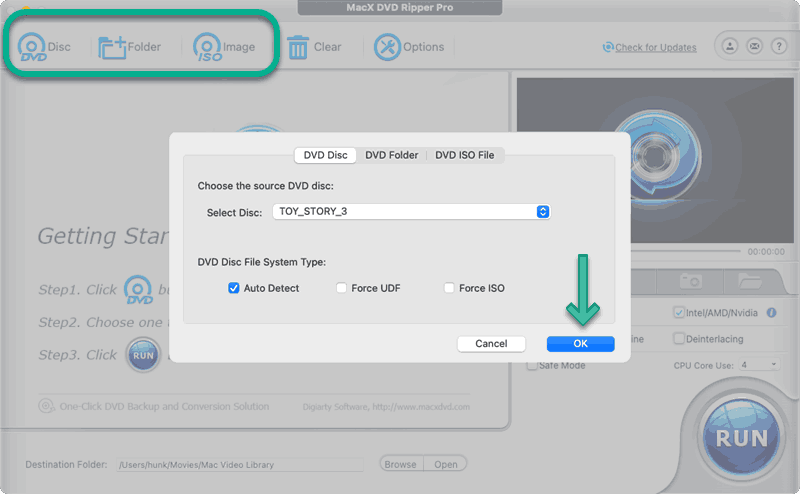Open the CPU Core Use dropdown
The width and height of the screenshot is (800, 494).
coord(760,365)
